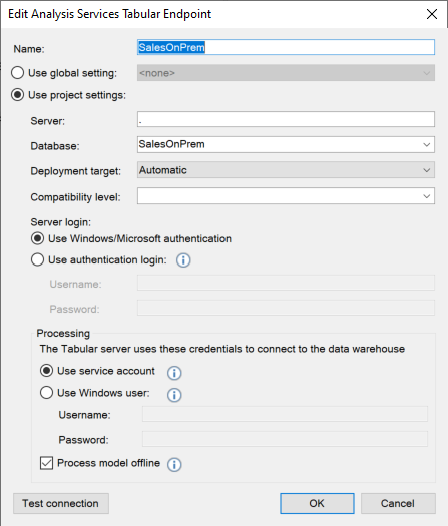Click into the Server text field

tap(286, 119)
